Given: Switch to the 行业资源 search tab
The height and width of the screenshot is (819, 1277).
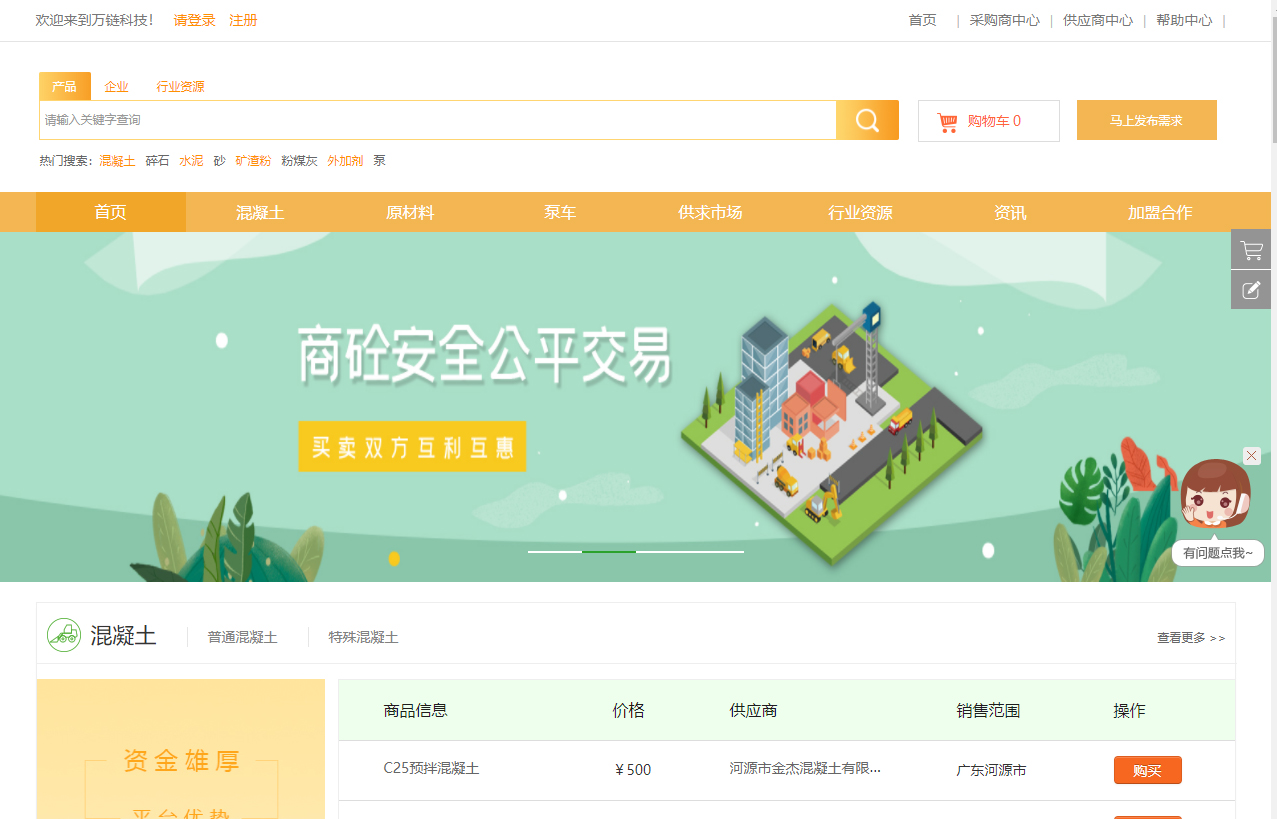Looking at the screenshot, I should tap(180, 87).
